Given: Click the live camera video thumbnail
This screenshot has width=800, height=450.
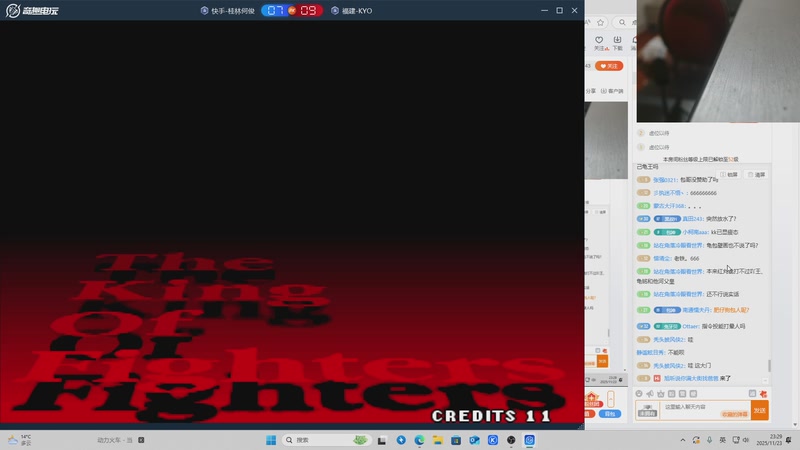Looking at the screenshot, I should 718,61.
